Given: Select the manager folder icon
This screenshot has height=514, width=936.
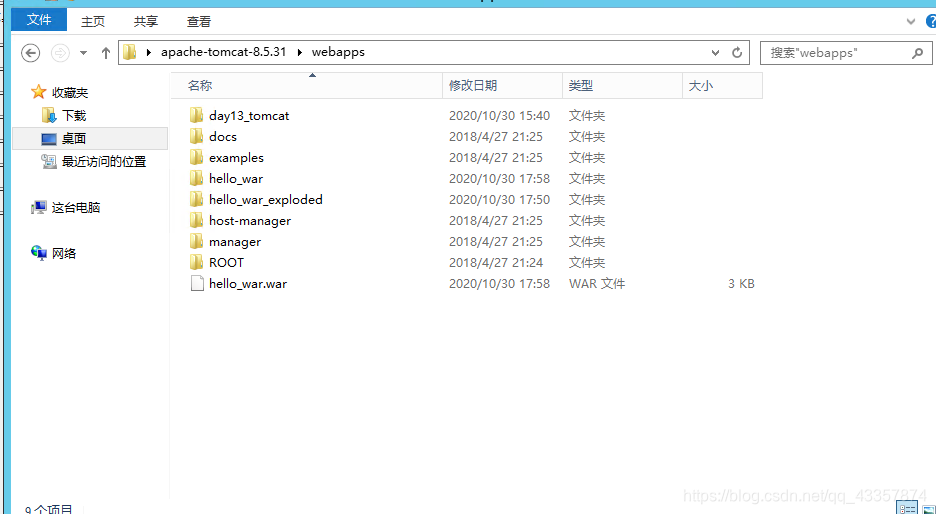Looking at the screenshot, I should coord(196,241).
